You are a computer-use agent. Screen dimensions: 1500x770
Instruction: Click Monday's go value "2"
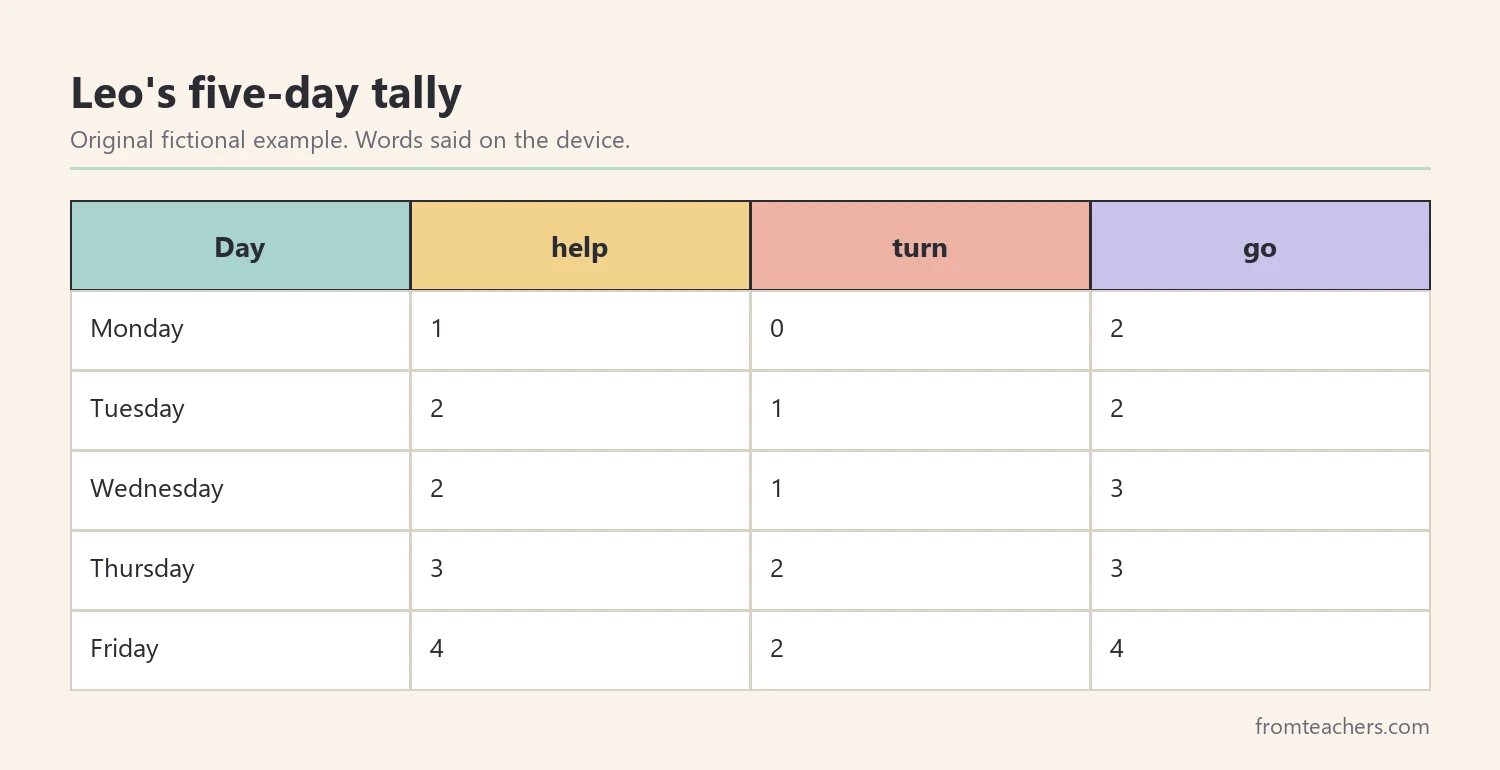point(1117,329)
